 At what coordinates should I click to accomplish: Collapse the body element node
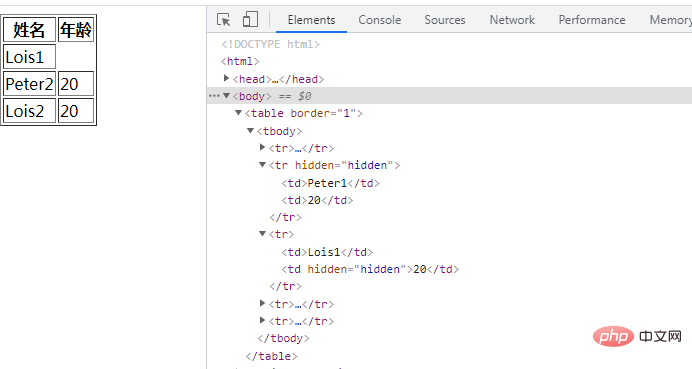(226, 96)
